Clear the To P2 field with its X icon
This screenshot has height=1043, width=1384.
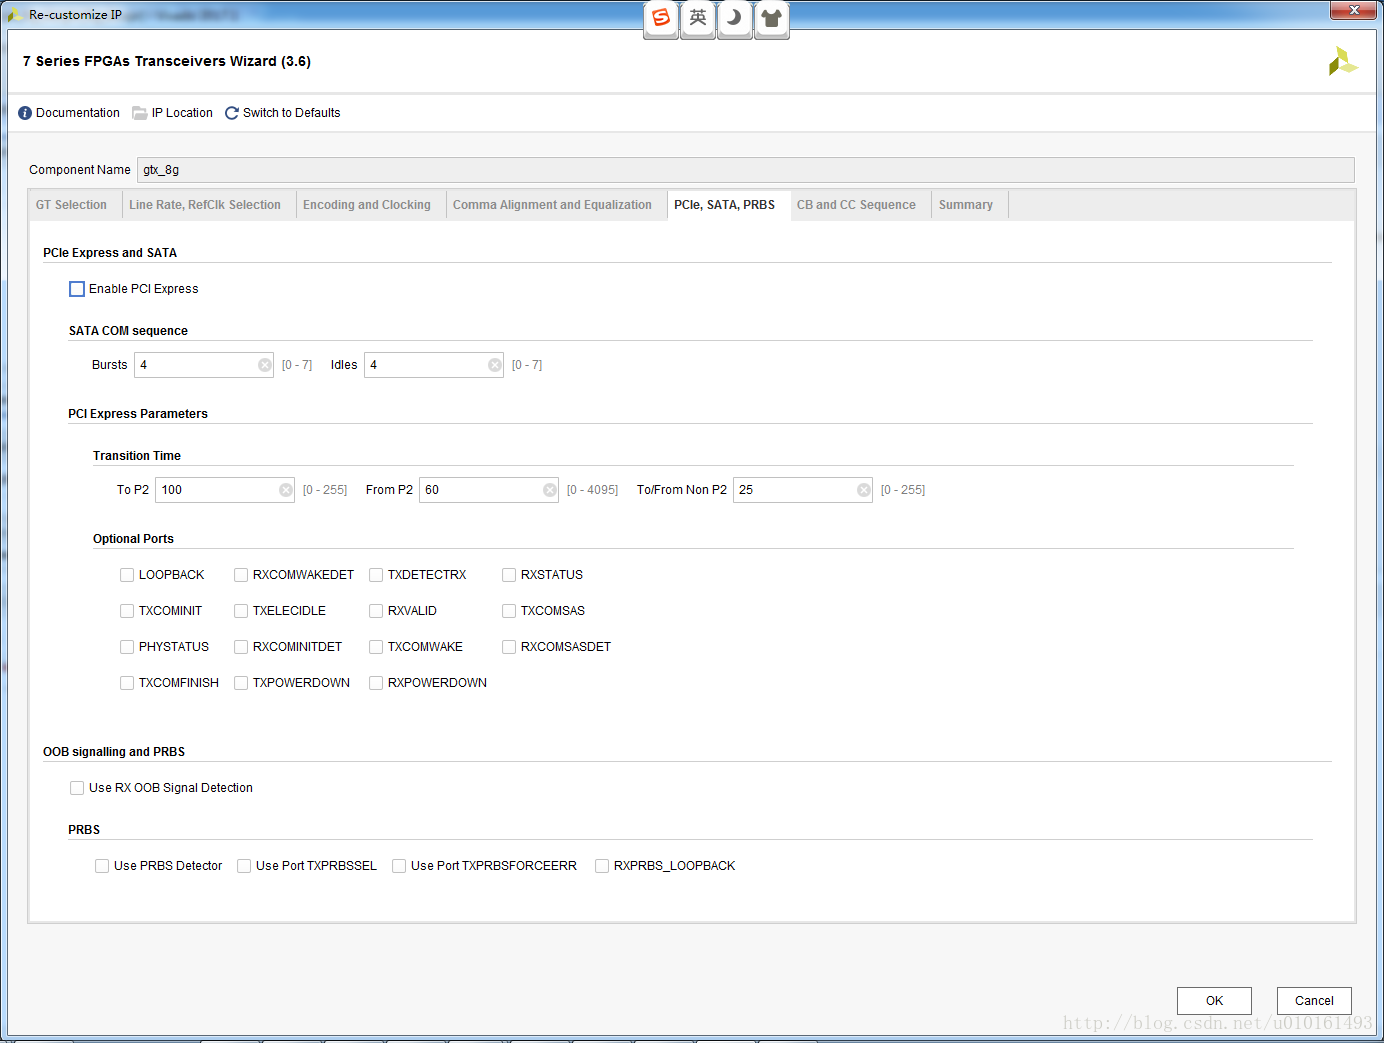coord(286,490)
